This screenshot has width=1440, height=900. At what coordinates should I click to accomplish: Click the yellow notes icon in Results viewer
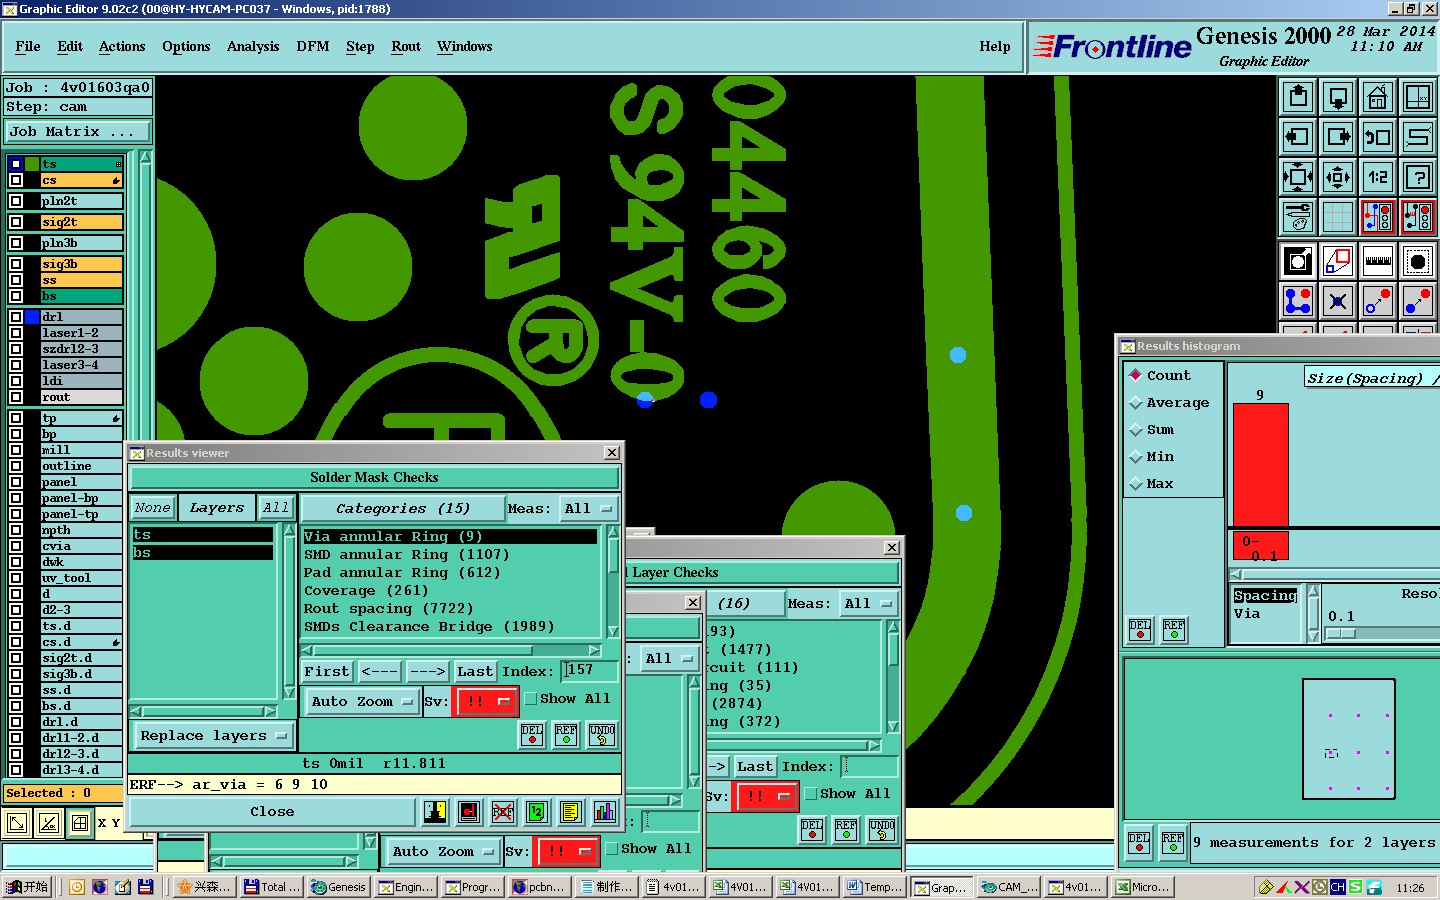coord(571,812)
